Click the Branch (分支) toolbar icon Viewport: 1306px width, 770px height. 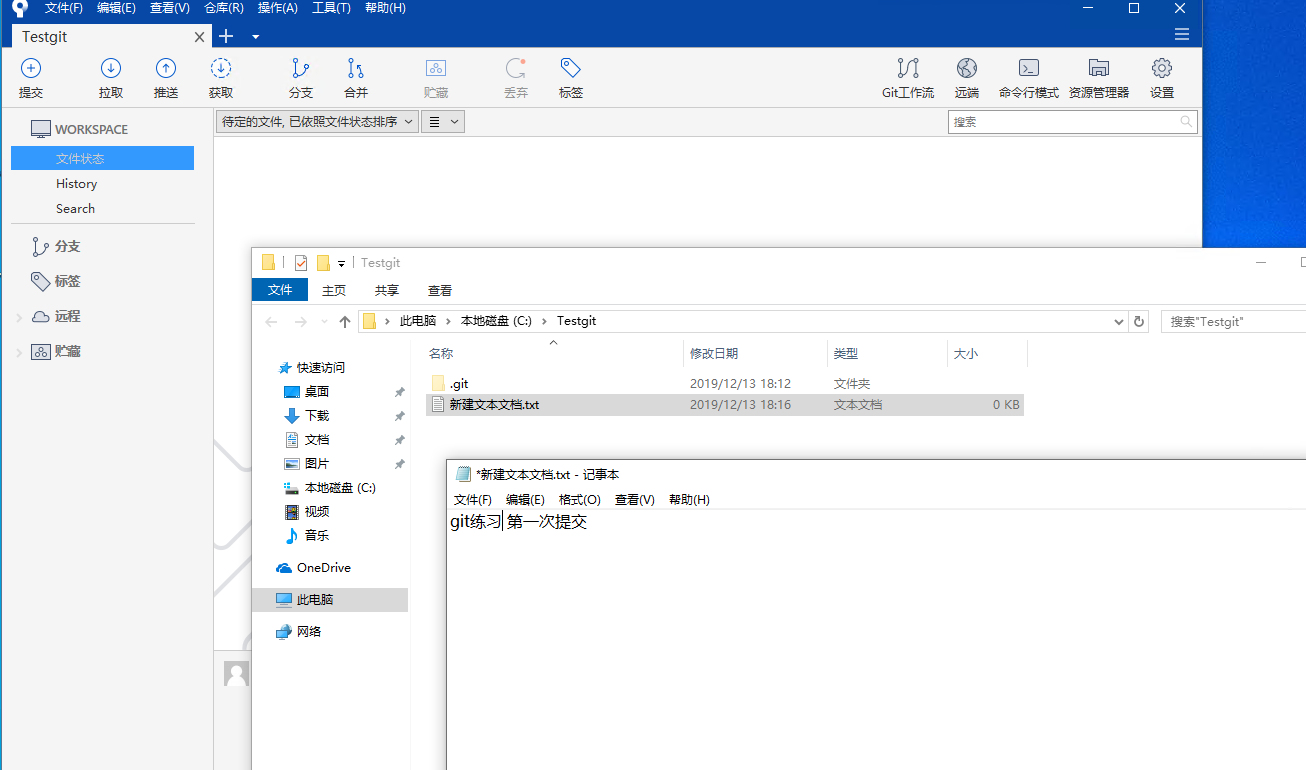tap(301, 69)
